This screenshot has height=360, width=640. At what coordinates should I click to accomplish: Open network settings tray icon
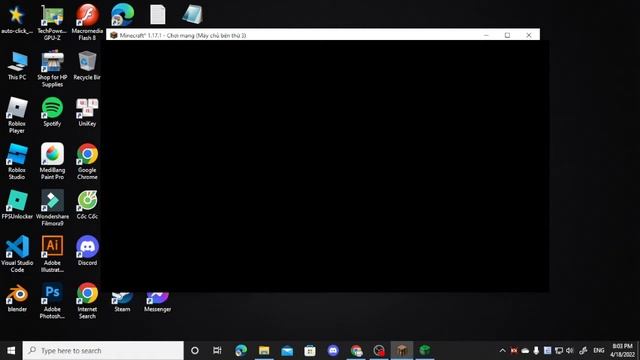pyautogui.click(x=559, y=350)
